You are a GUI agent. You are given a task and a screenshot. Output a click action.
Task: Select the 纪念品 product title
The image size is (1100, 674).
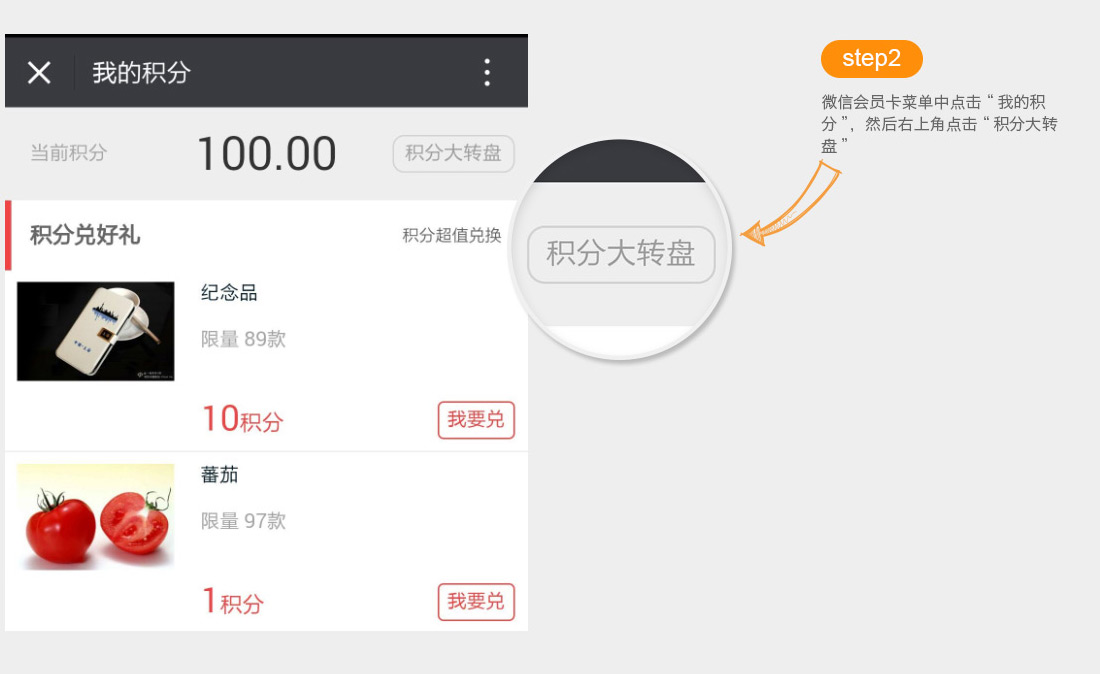pyautogui.click(x=229, y=293)
